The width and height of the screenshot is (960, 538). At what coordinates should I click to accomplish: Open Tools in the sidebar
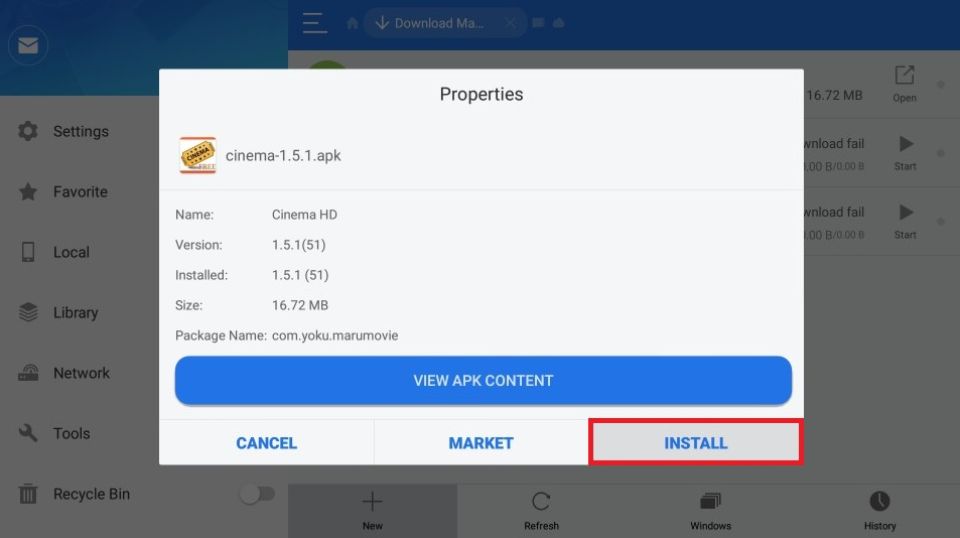click(x=71, y=433)
